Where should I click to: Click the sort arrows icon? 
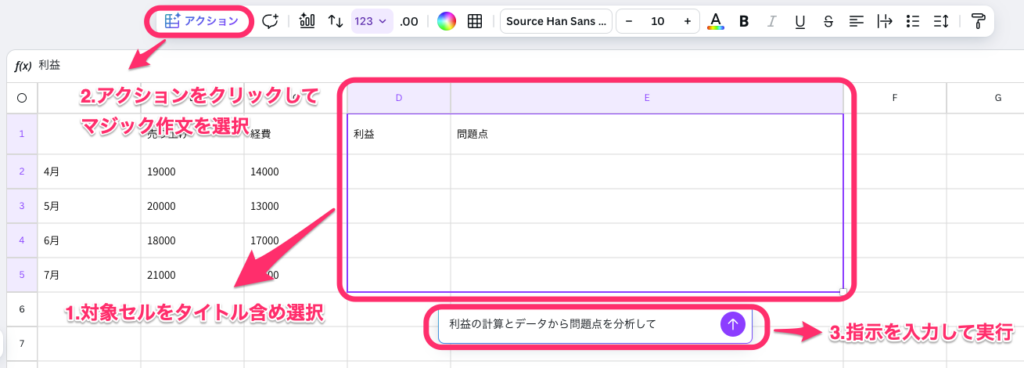point(335,21)
